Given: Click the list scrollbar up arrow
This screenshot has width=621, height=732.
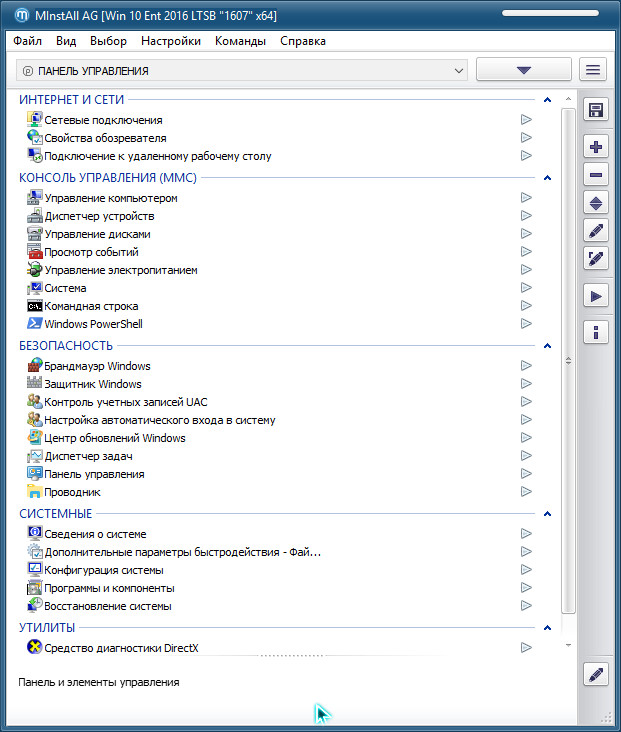Looking at the screenshot, I should [x=568, y=99].
